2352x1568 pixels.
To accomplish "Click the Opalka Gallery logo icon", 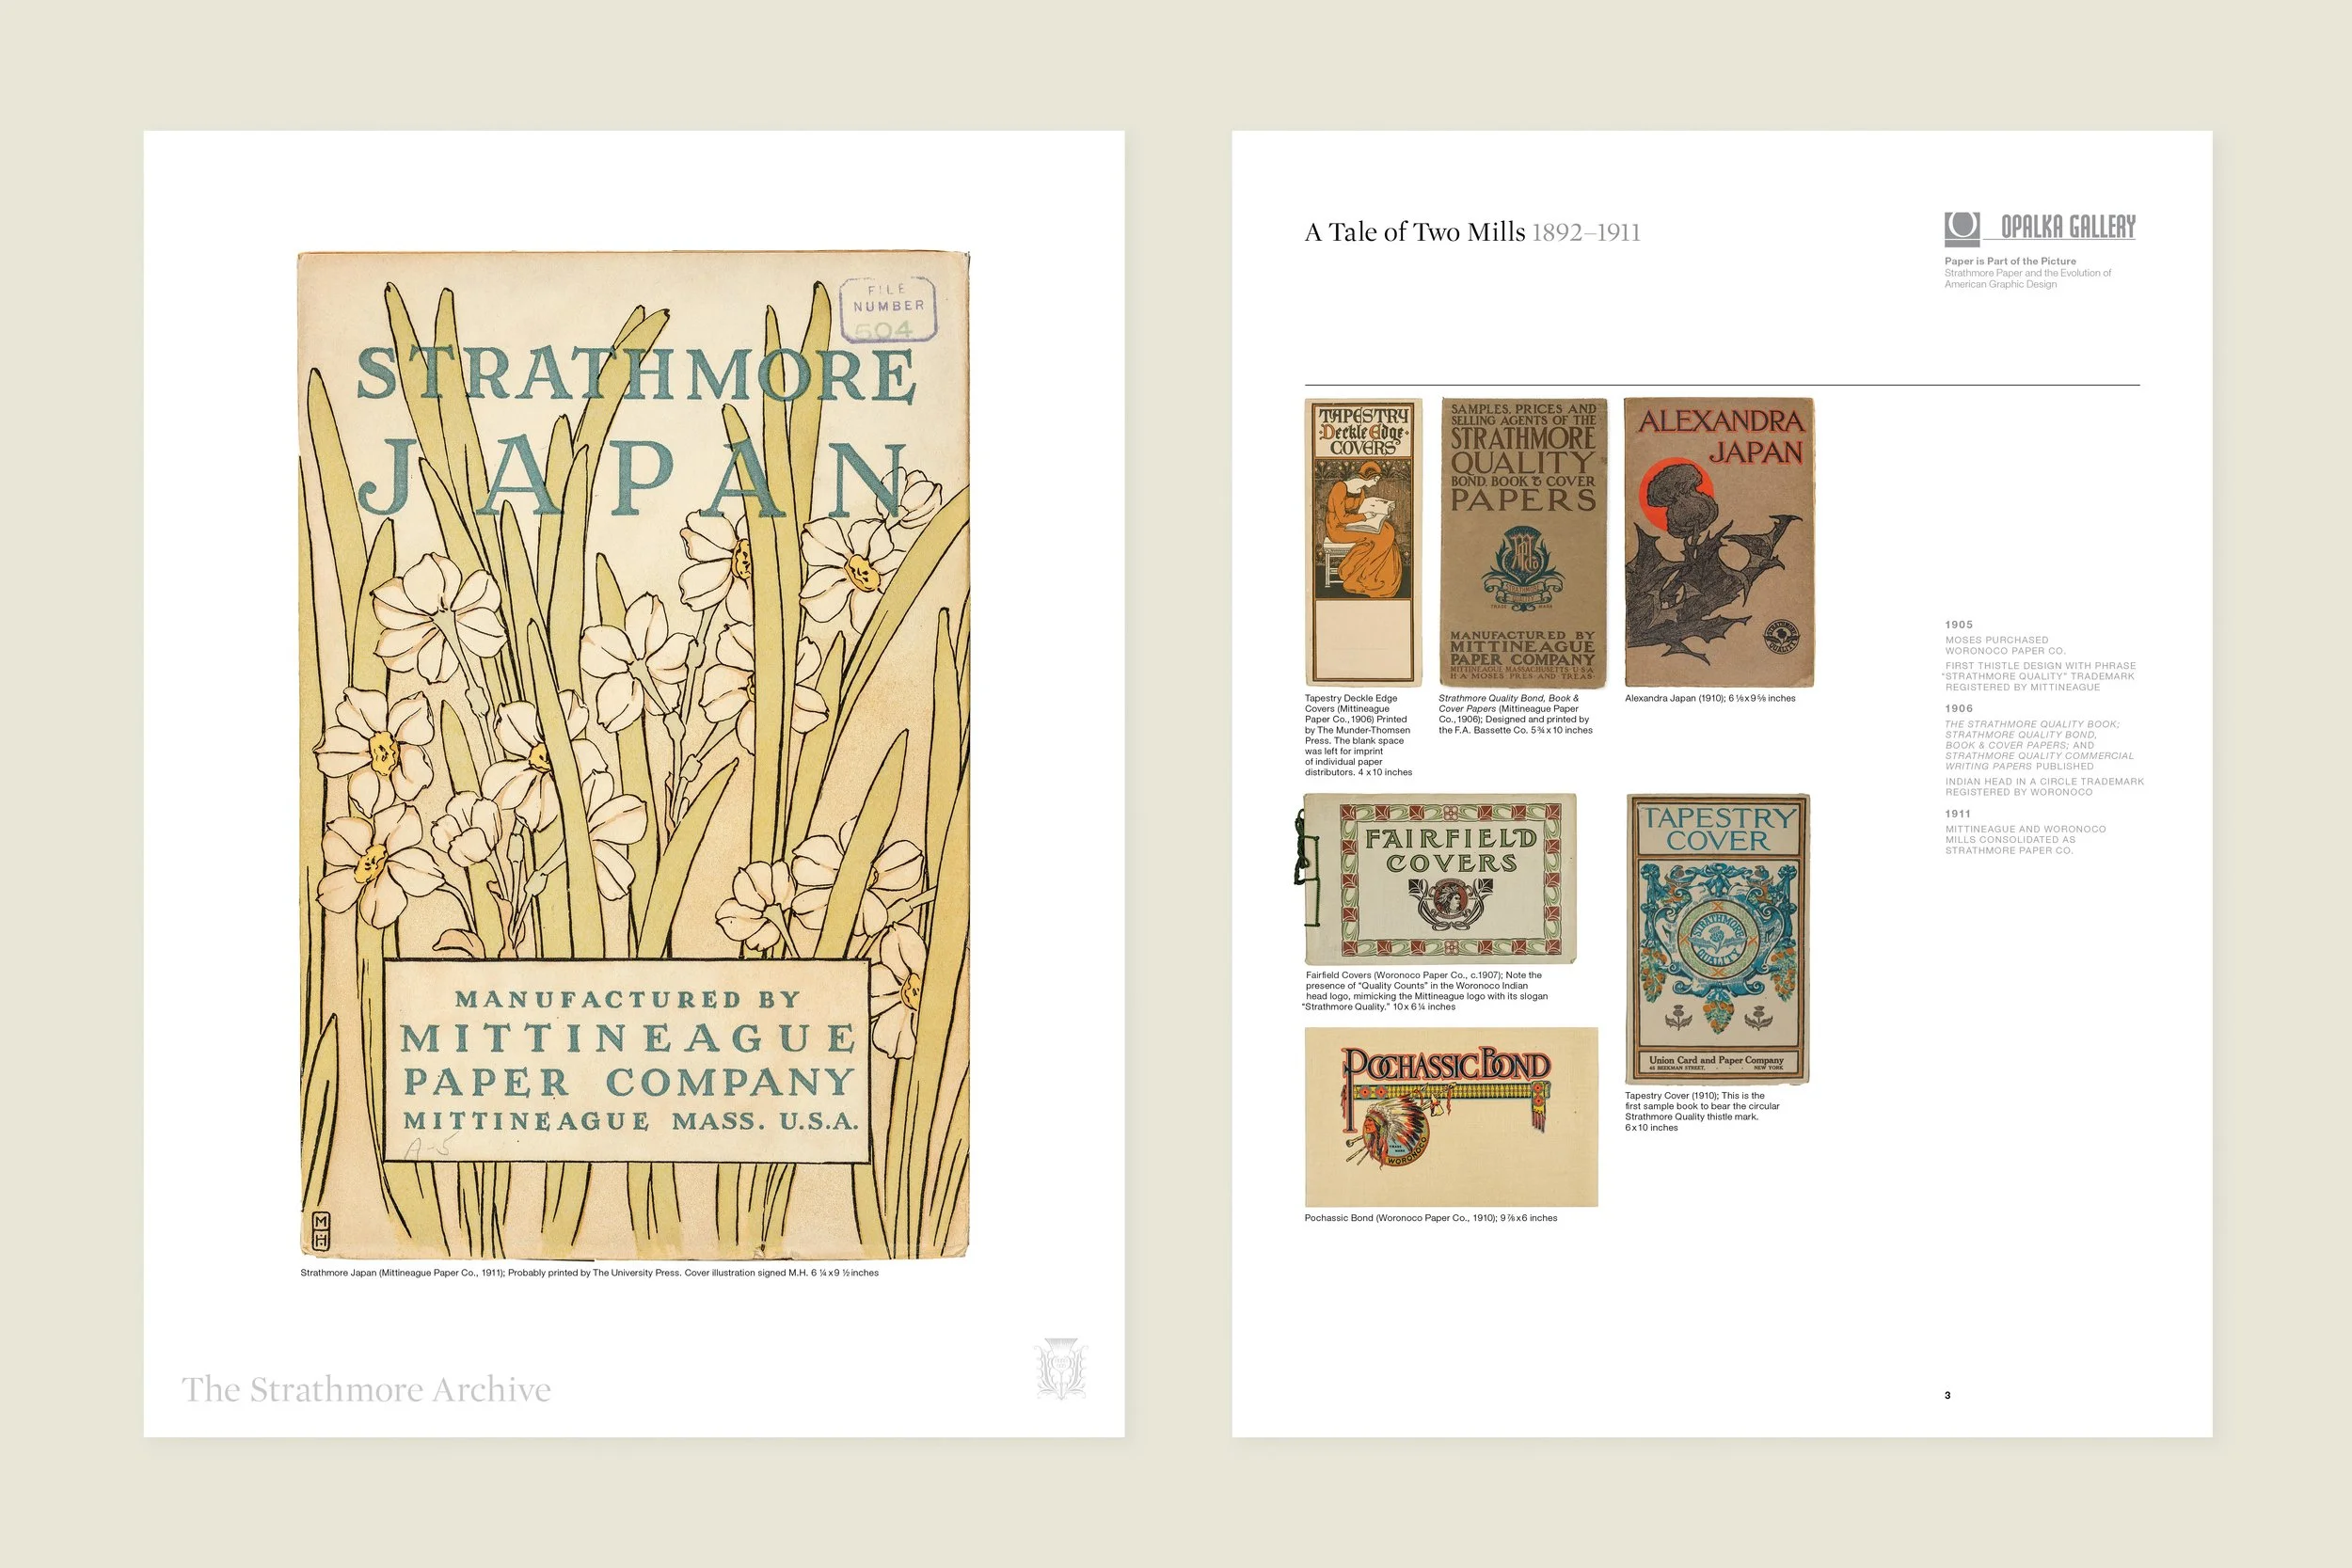I will [1961, 229].
